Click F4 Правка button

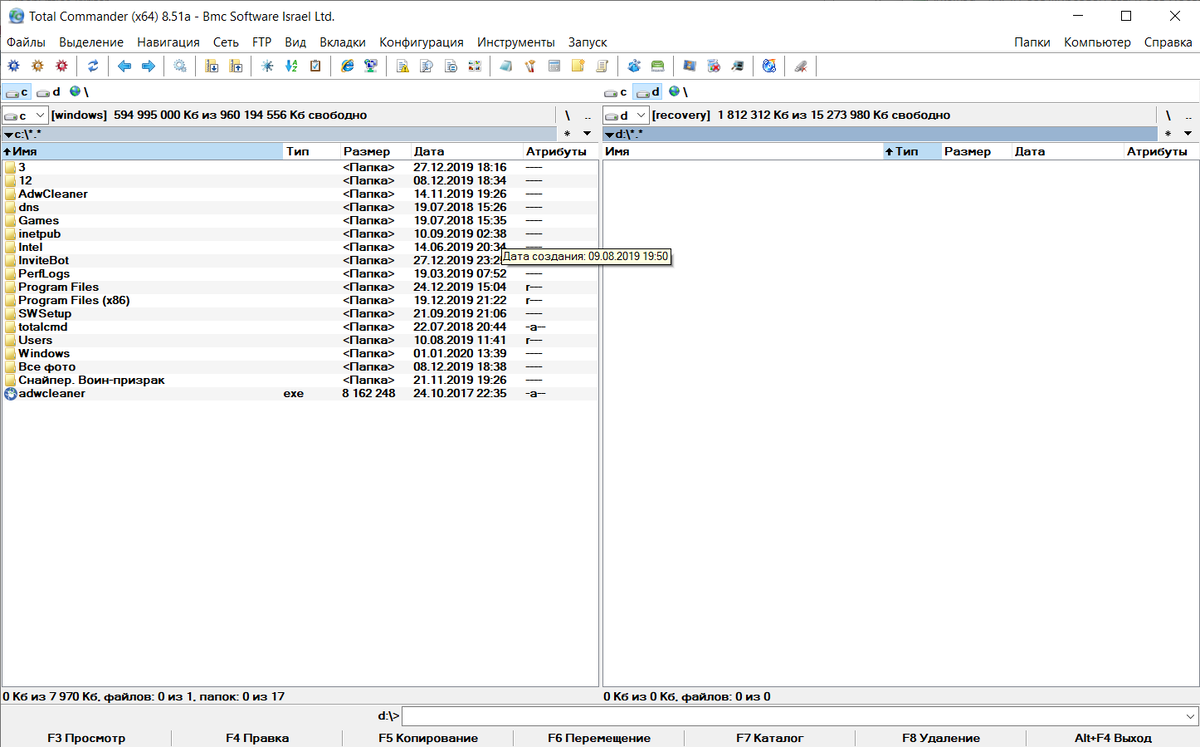tap(257, 738)
